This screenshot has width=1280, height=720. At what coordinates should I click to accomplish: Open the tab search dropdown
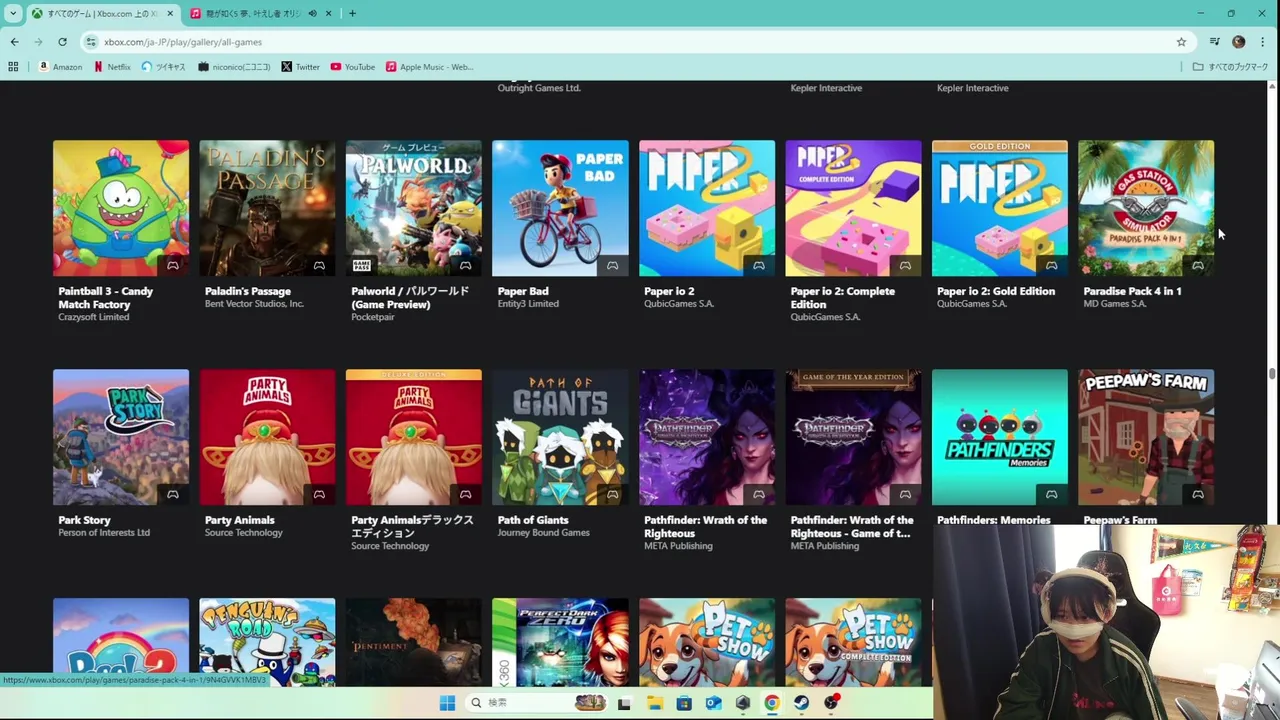click(13, 13)
